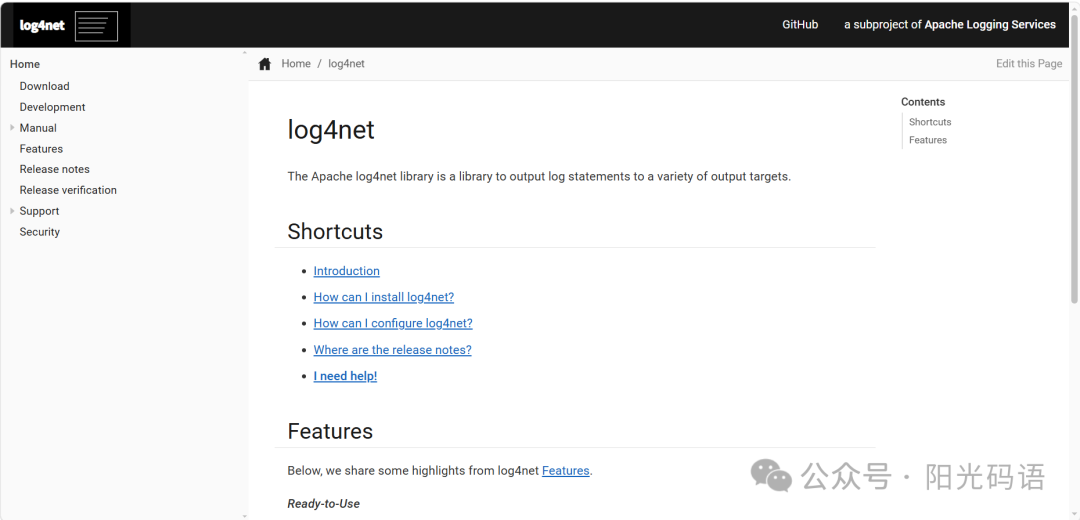Jump to Shortcuts in Contents panel
Image resolution: width=1080 pixels, height=520 pixels.
click(x=930, y=122)
